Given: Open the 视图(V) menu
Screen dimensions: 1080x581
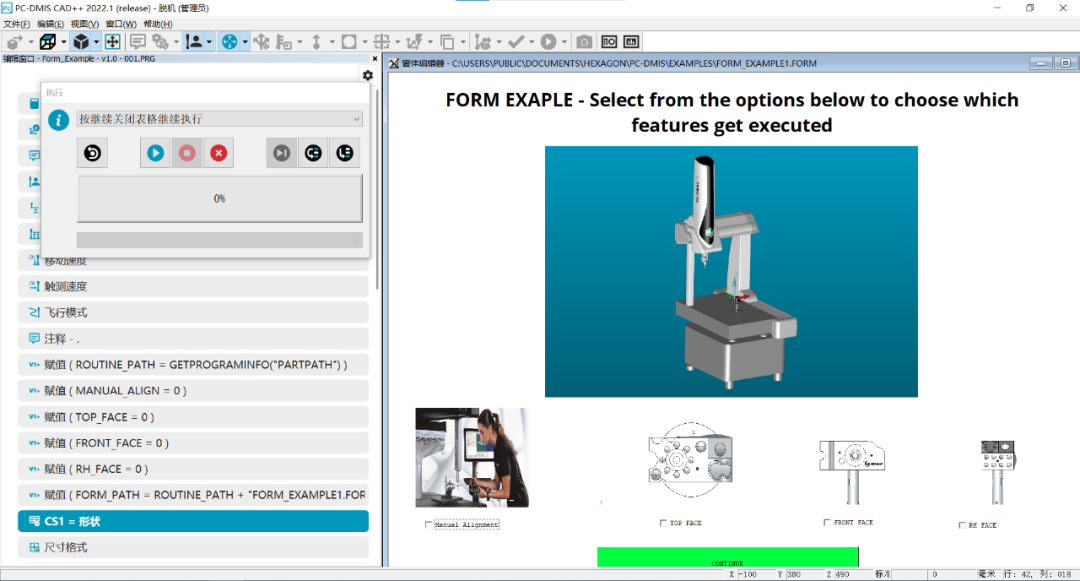Looking at the screenshot, I should (85, 24).
